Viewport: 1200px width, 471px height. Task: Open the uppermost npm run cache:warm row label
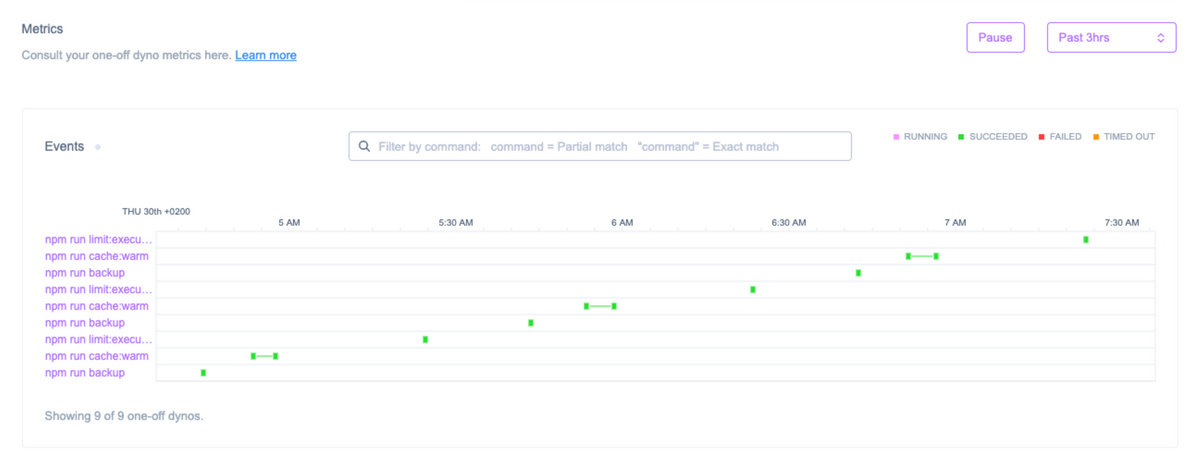[x=97, y=256]
